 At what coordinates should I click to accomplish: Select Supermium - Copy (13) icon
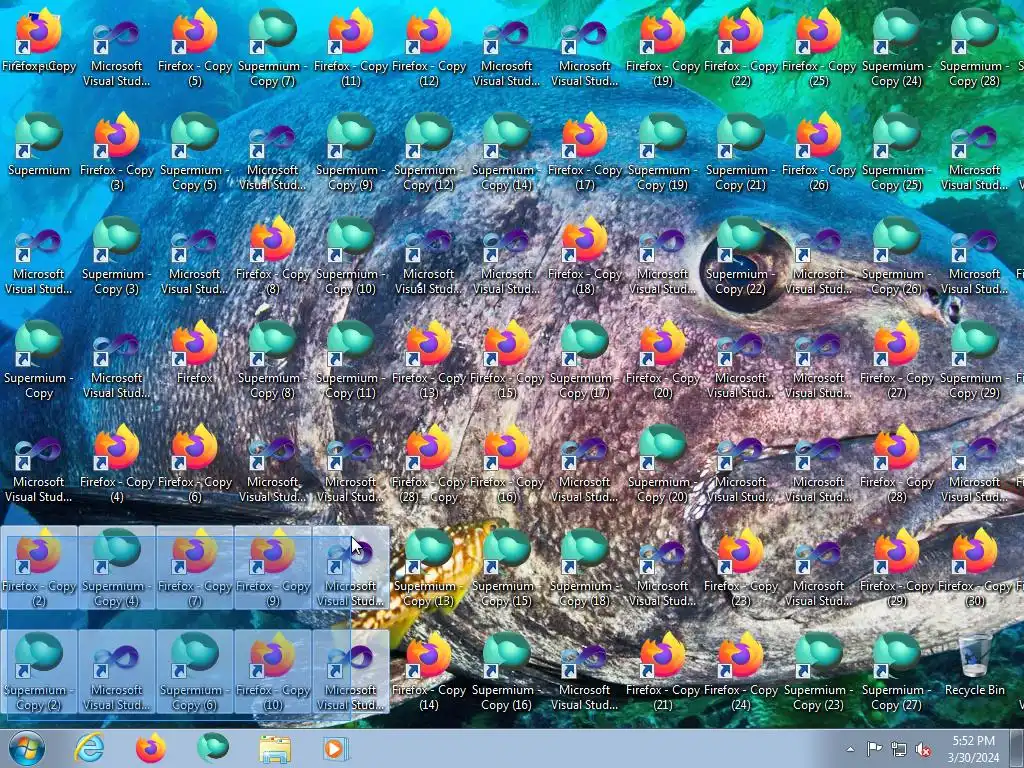point(428,568)
